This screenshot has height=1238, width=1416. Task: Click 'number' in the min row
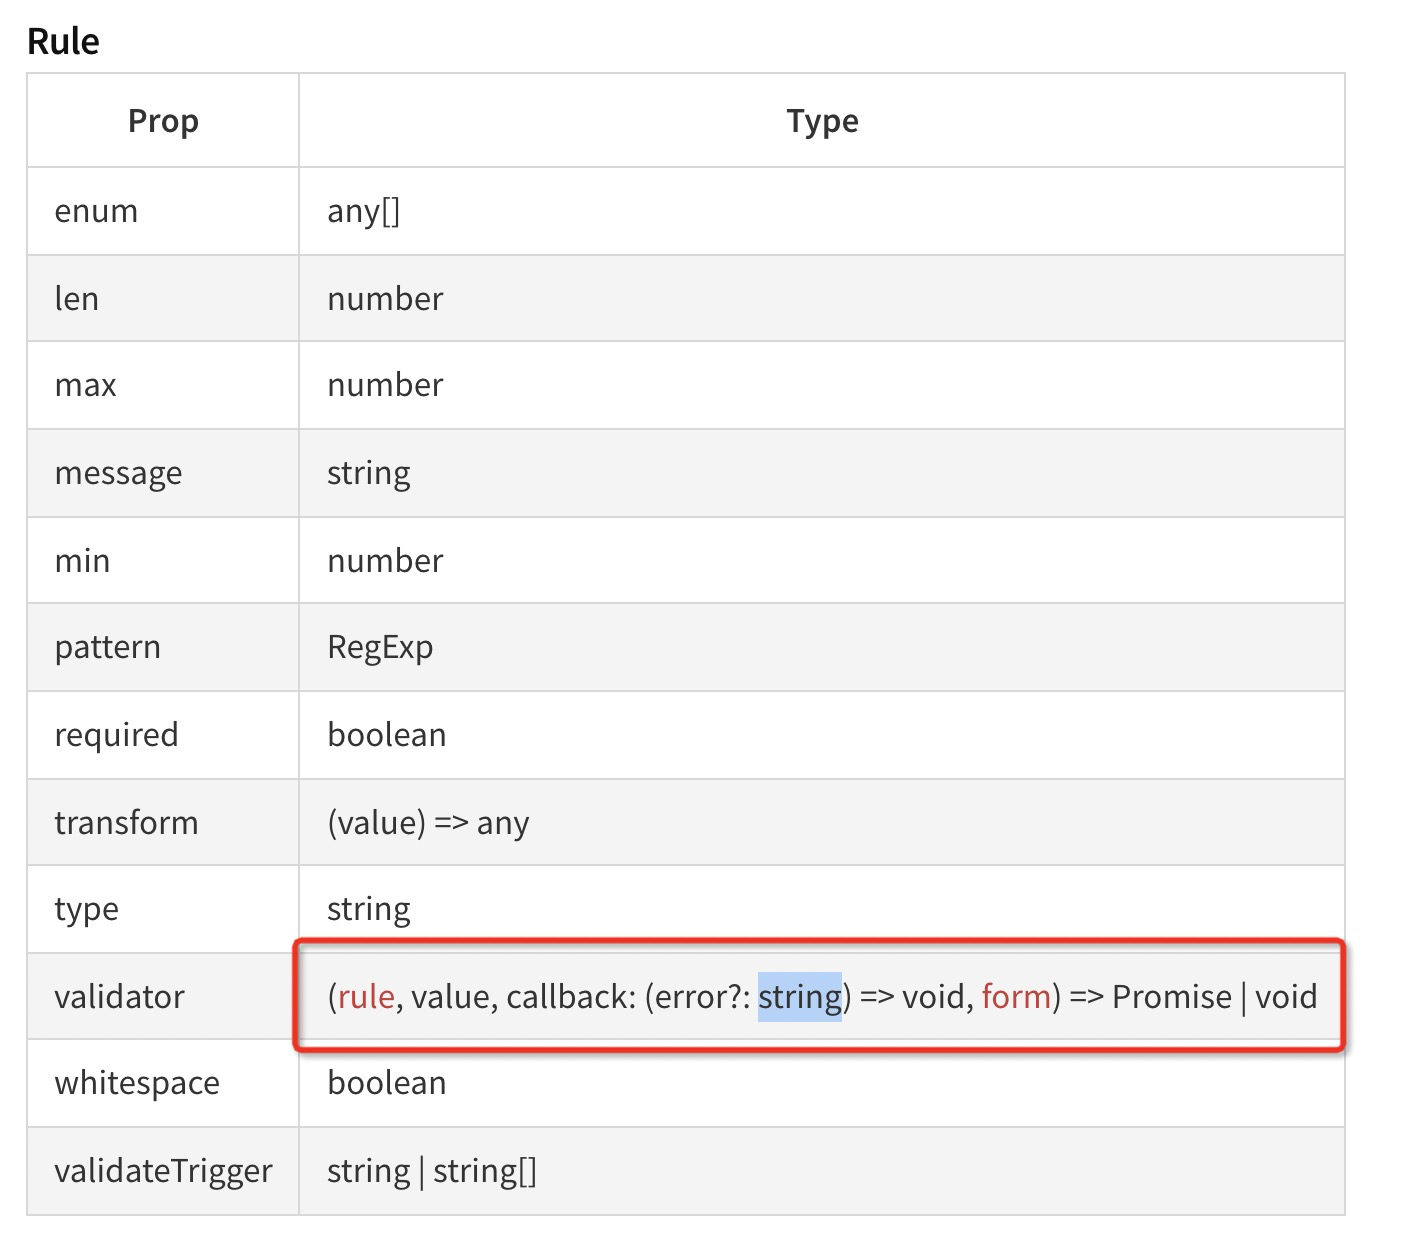(x=385, y=561)
